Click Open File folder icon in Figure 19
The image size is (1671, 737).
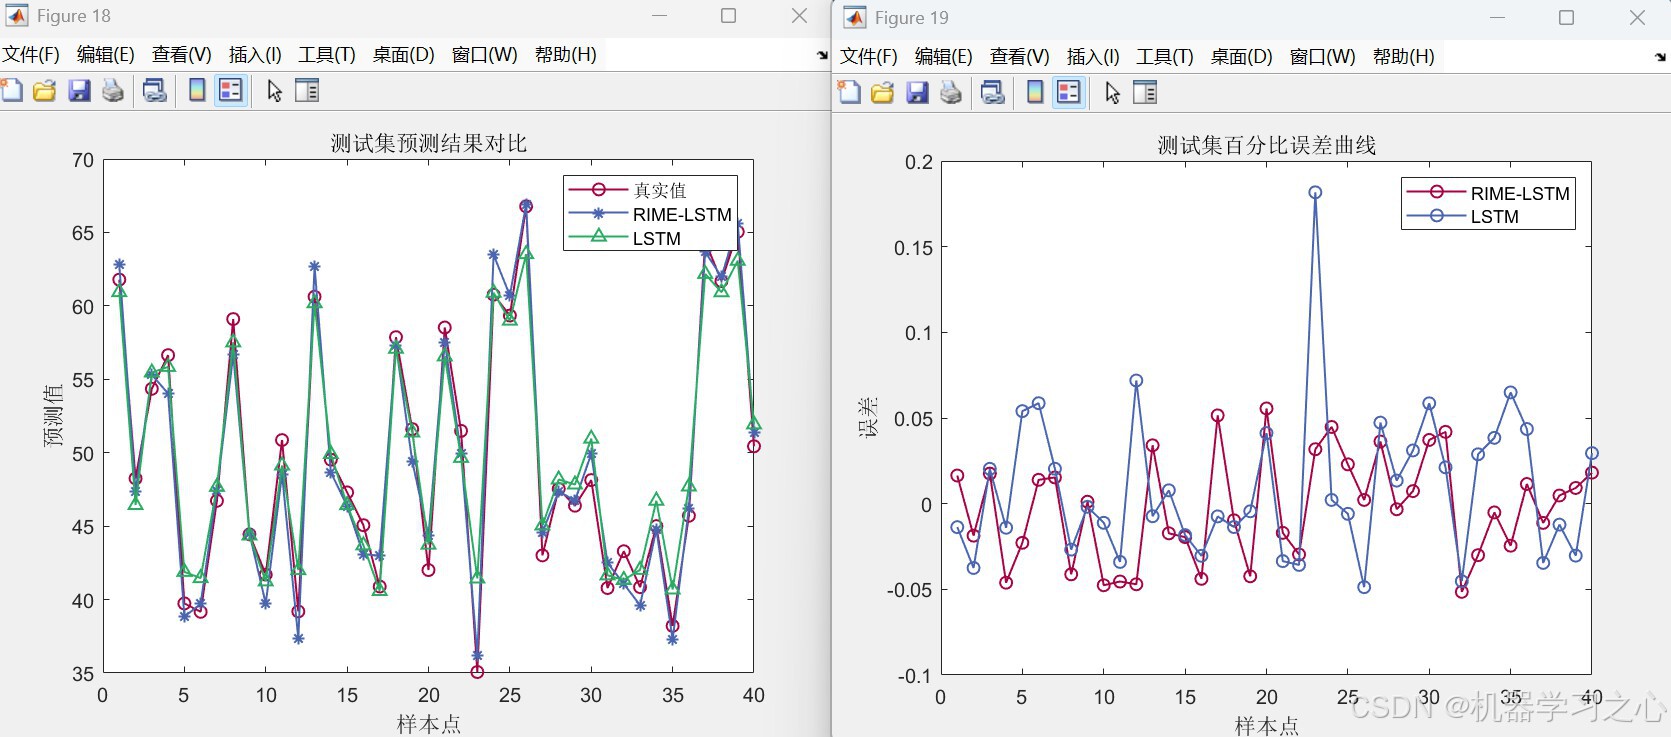click(x=883, y=93)
